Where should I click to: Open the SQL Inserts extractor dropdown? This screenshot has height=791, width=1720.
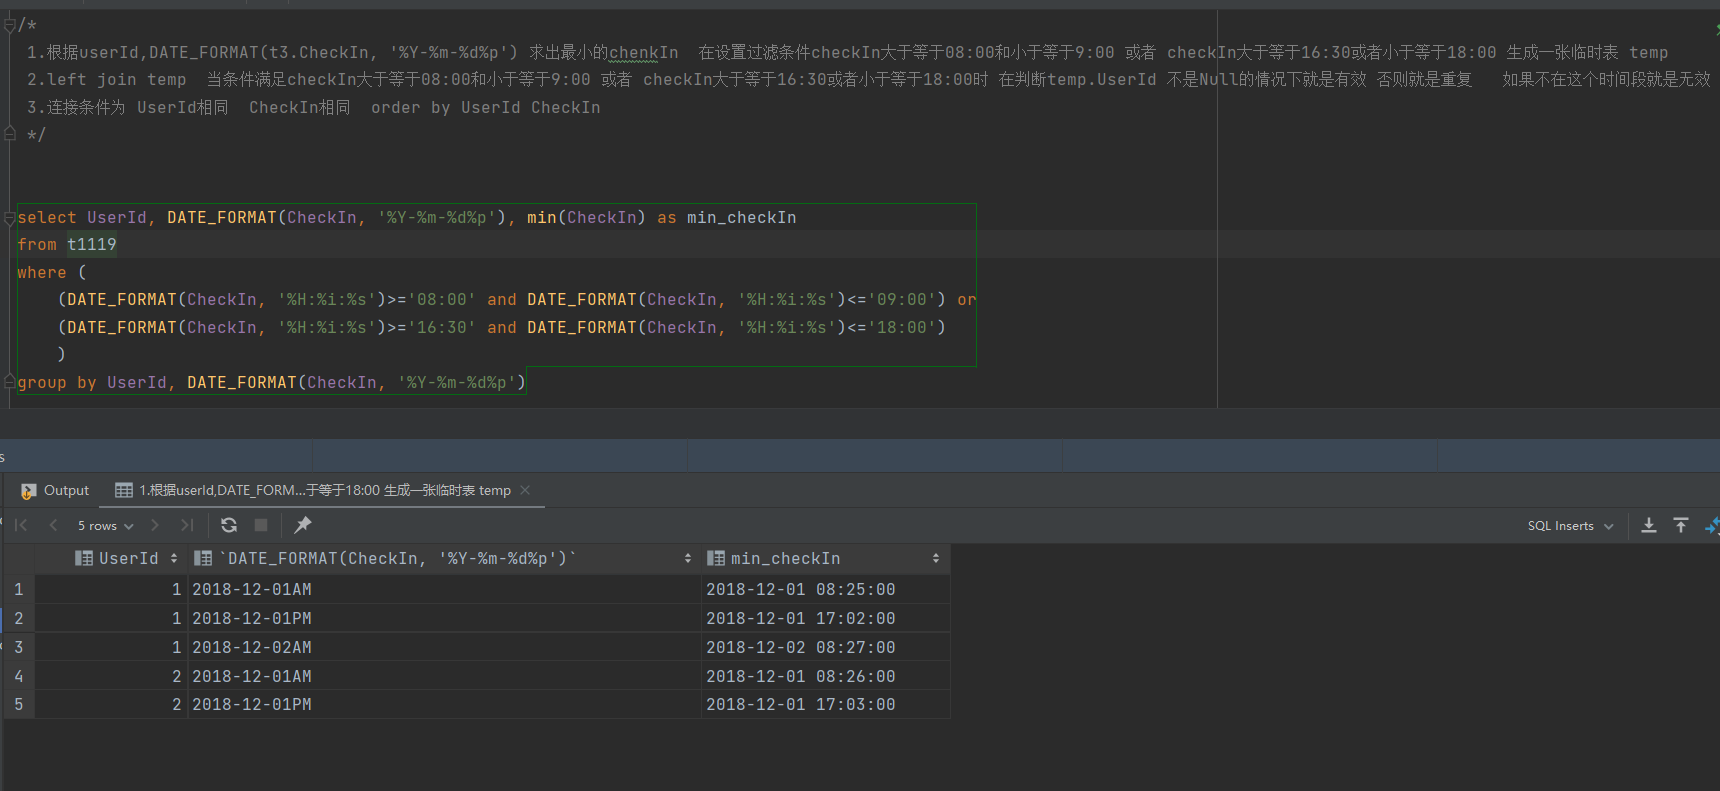point(1570,526)
